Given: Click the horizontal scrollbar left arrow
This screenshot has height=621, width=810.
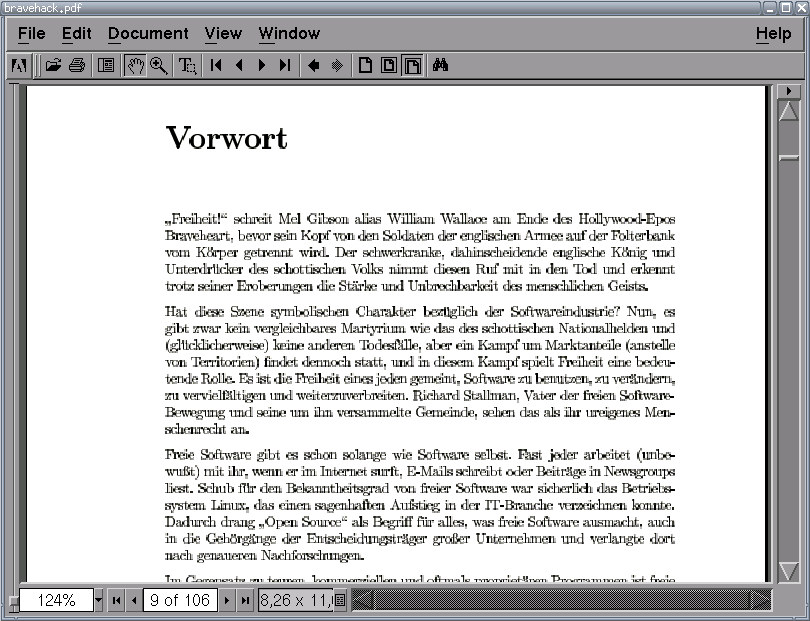Looking at the screenshot, I should (x=362, y=600).
